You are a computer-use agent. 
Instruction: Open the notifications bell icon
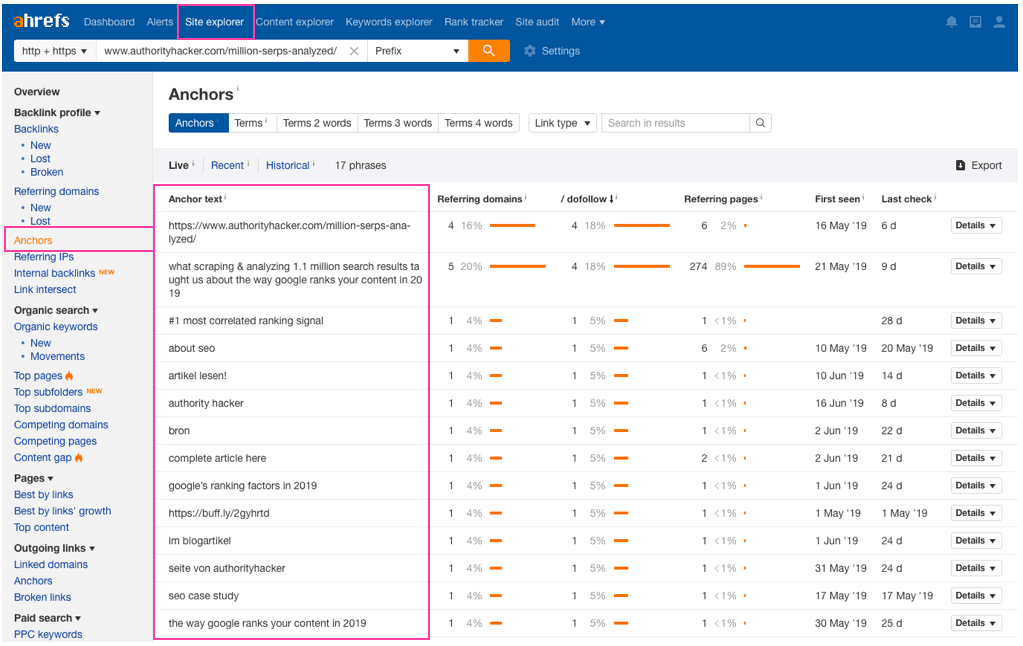[x=950, y=22]
